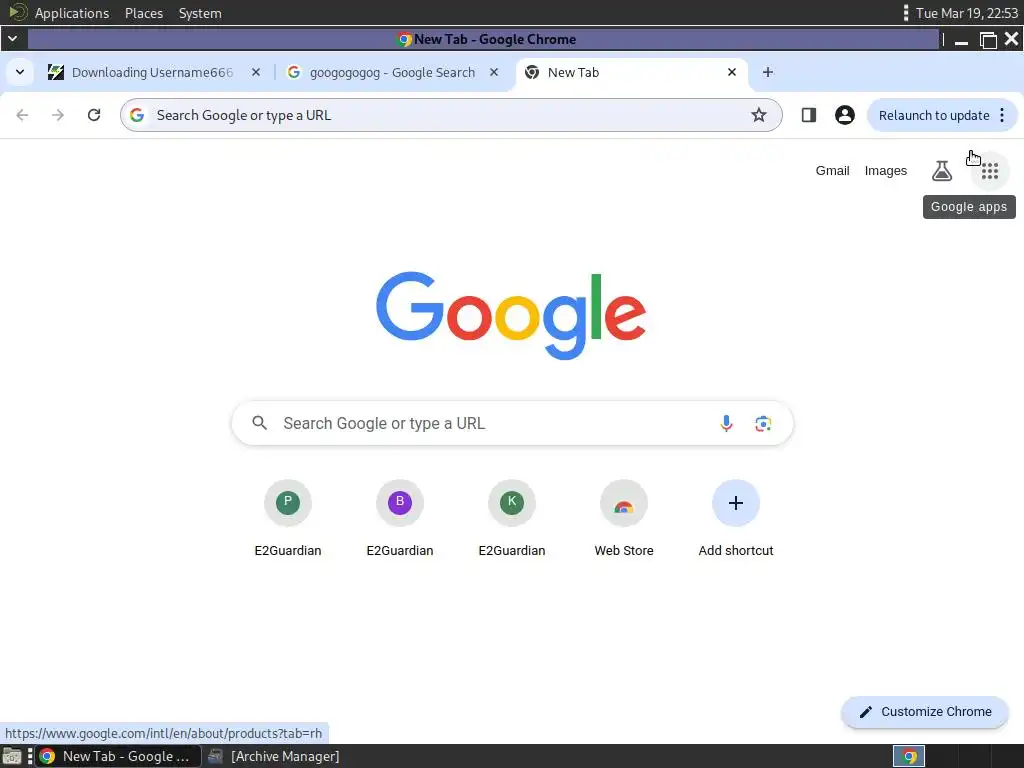The height and width of the screenshot is (768, 1024).
Task: Expand the tab search dropdown arrow
Action: click(x=20, y=72)
